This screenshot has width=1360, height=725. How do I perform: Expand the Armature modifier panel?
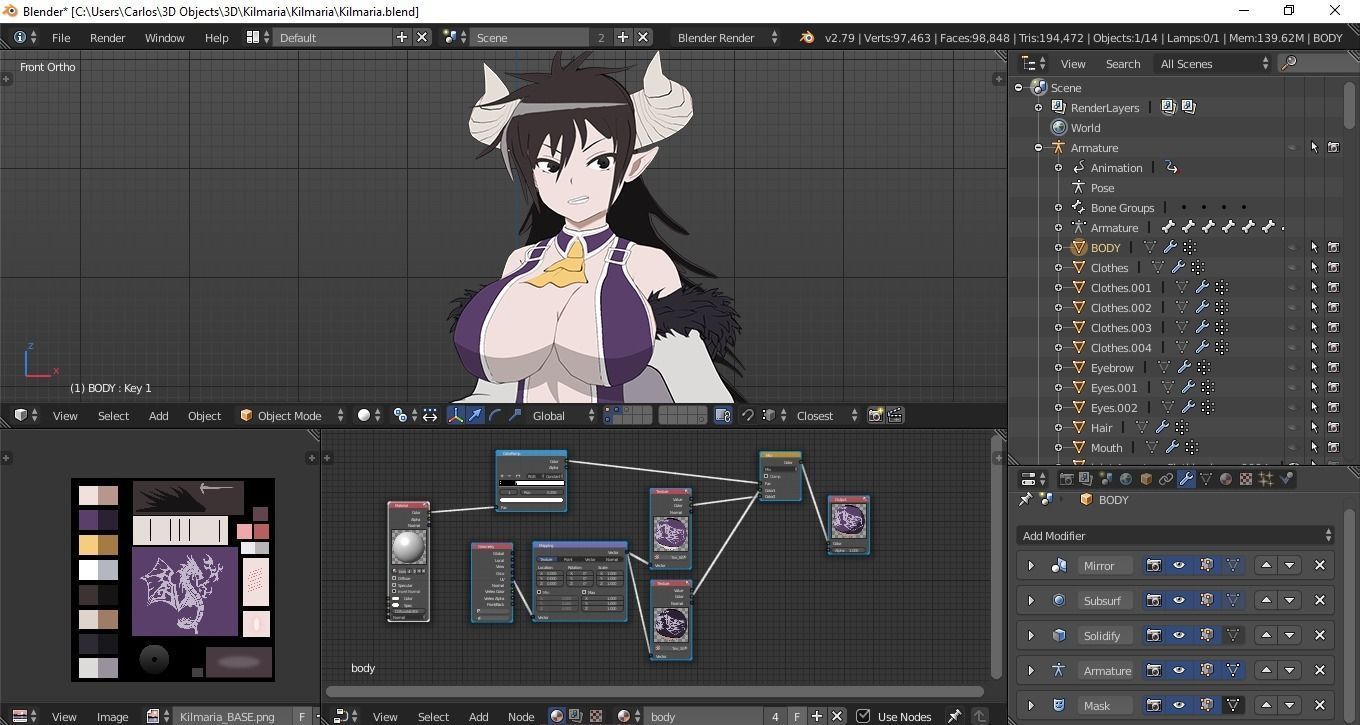click(1031, 670)
